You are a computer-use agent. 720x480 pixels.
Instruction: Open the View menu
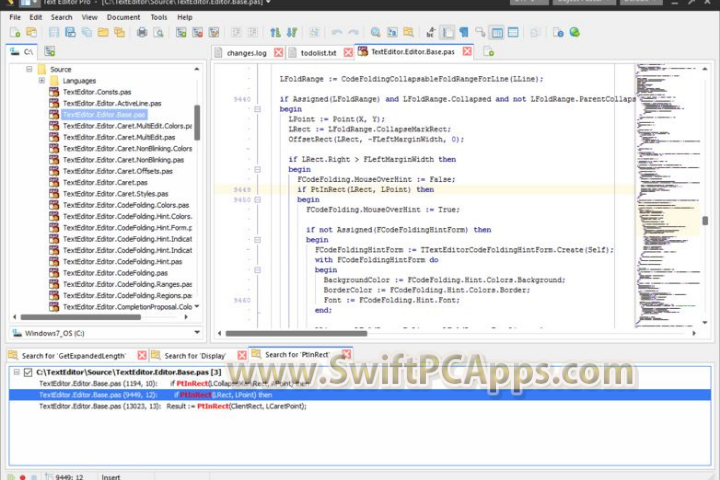(90, 17)
